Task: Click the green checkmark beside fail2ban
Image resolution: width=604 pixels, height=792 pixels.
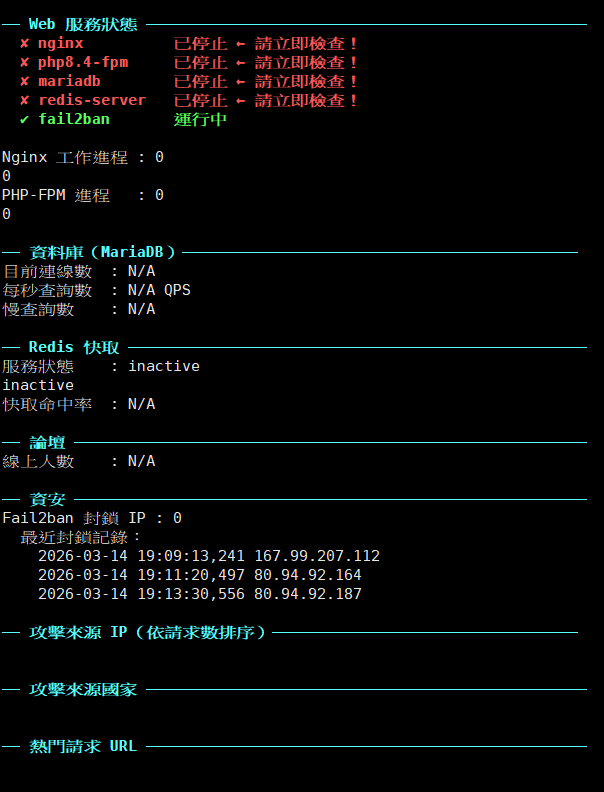Action: pyautogui.click(x=24, y=120)
